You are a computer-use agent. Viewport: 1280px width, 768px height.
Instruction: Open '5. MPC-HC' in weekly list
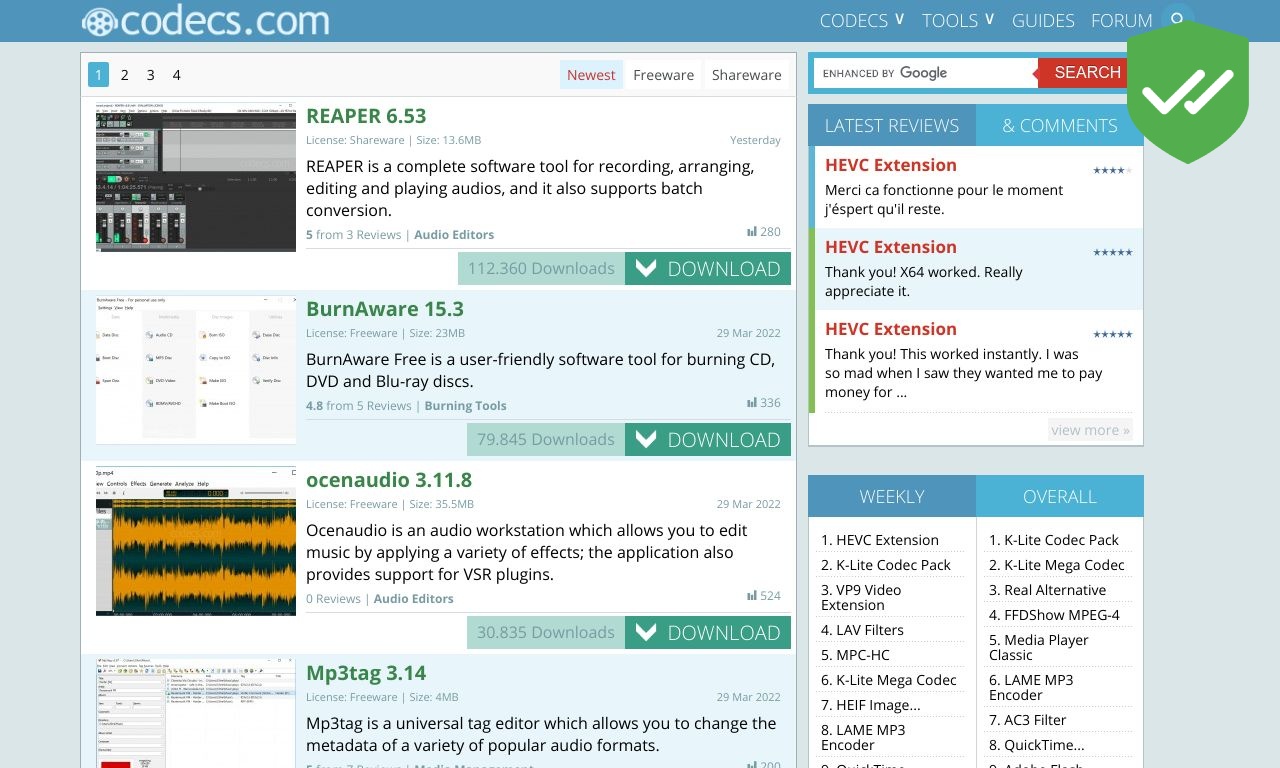tap(855, 655)
